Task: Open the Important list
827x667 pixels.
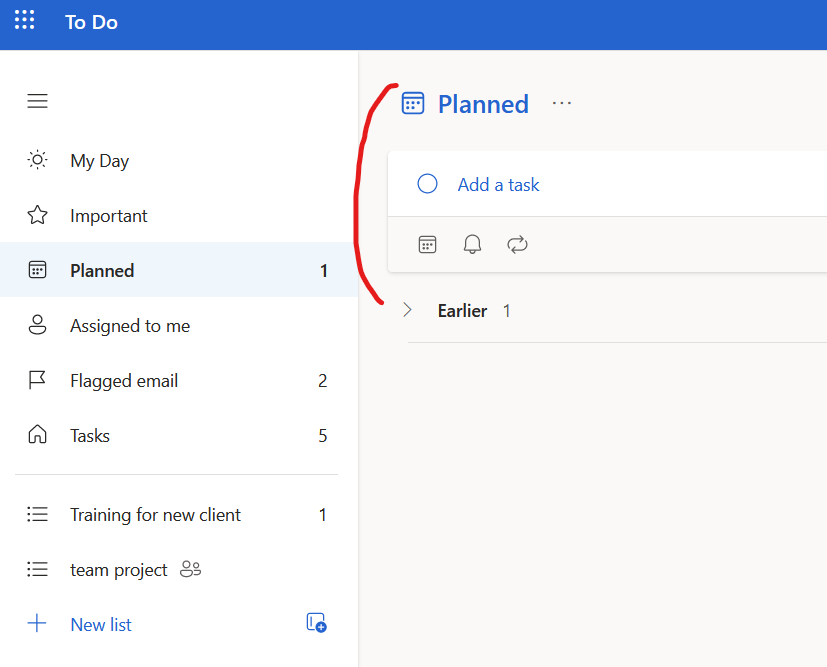Action: click(179, 215)
